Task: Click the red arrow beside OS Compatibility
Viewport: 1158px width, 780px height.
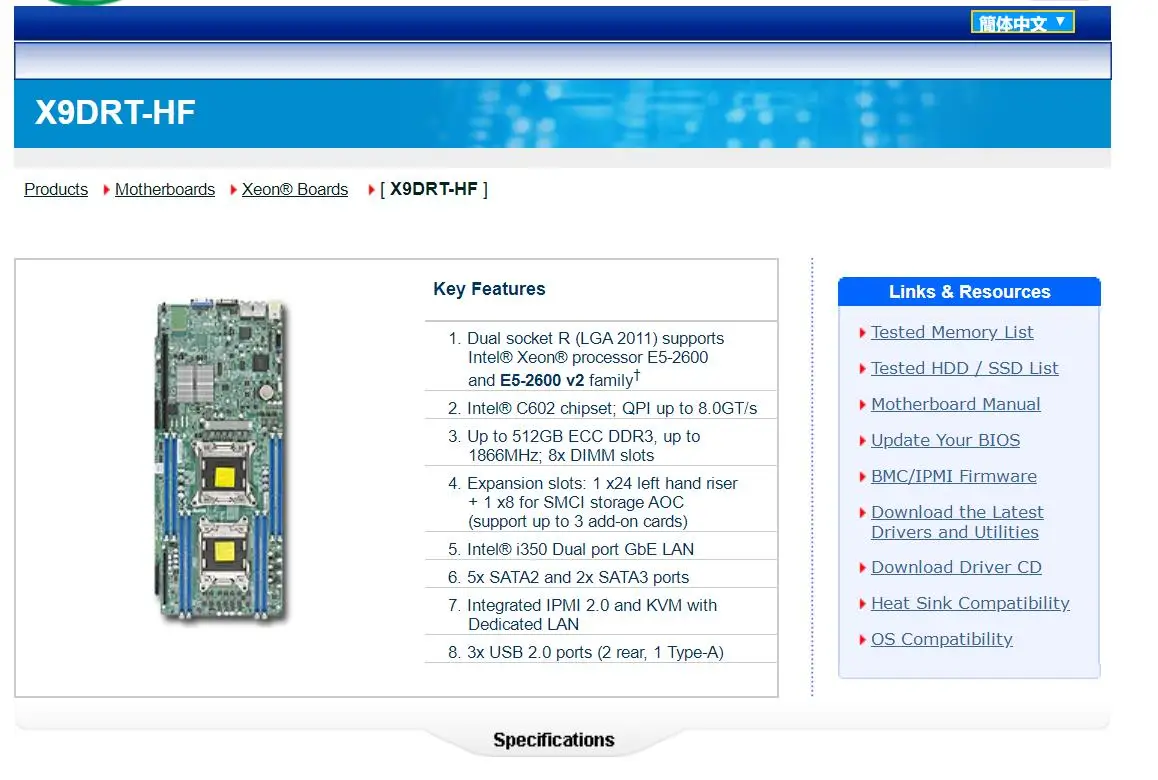Action: (x=862, y=640)
